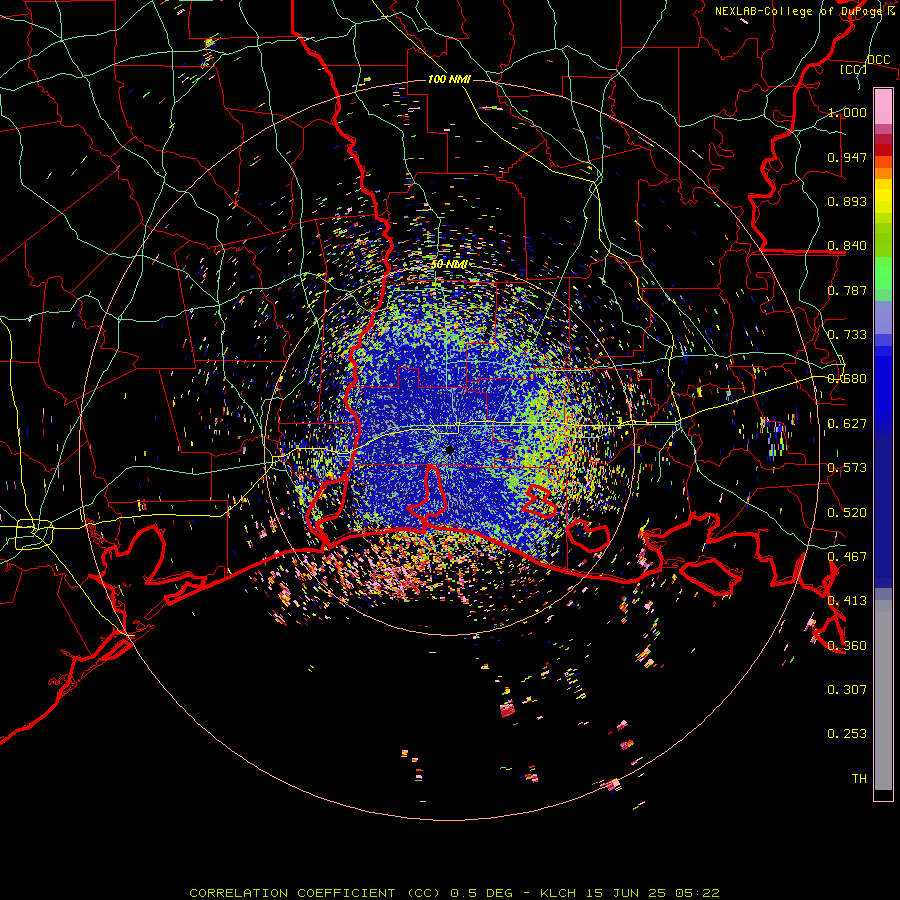Click the Correlation Coefficient KLCH caption

click(454, 893)
